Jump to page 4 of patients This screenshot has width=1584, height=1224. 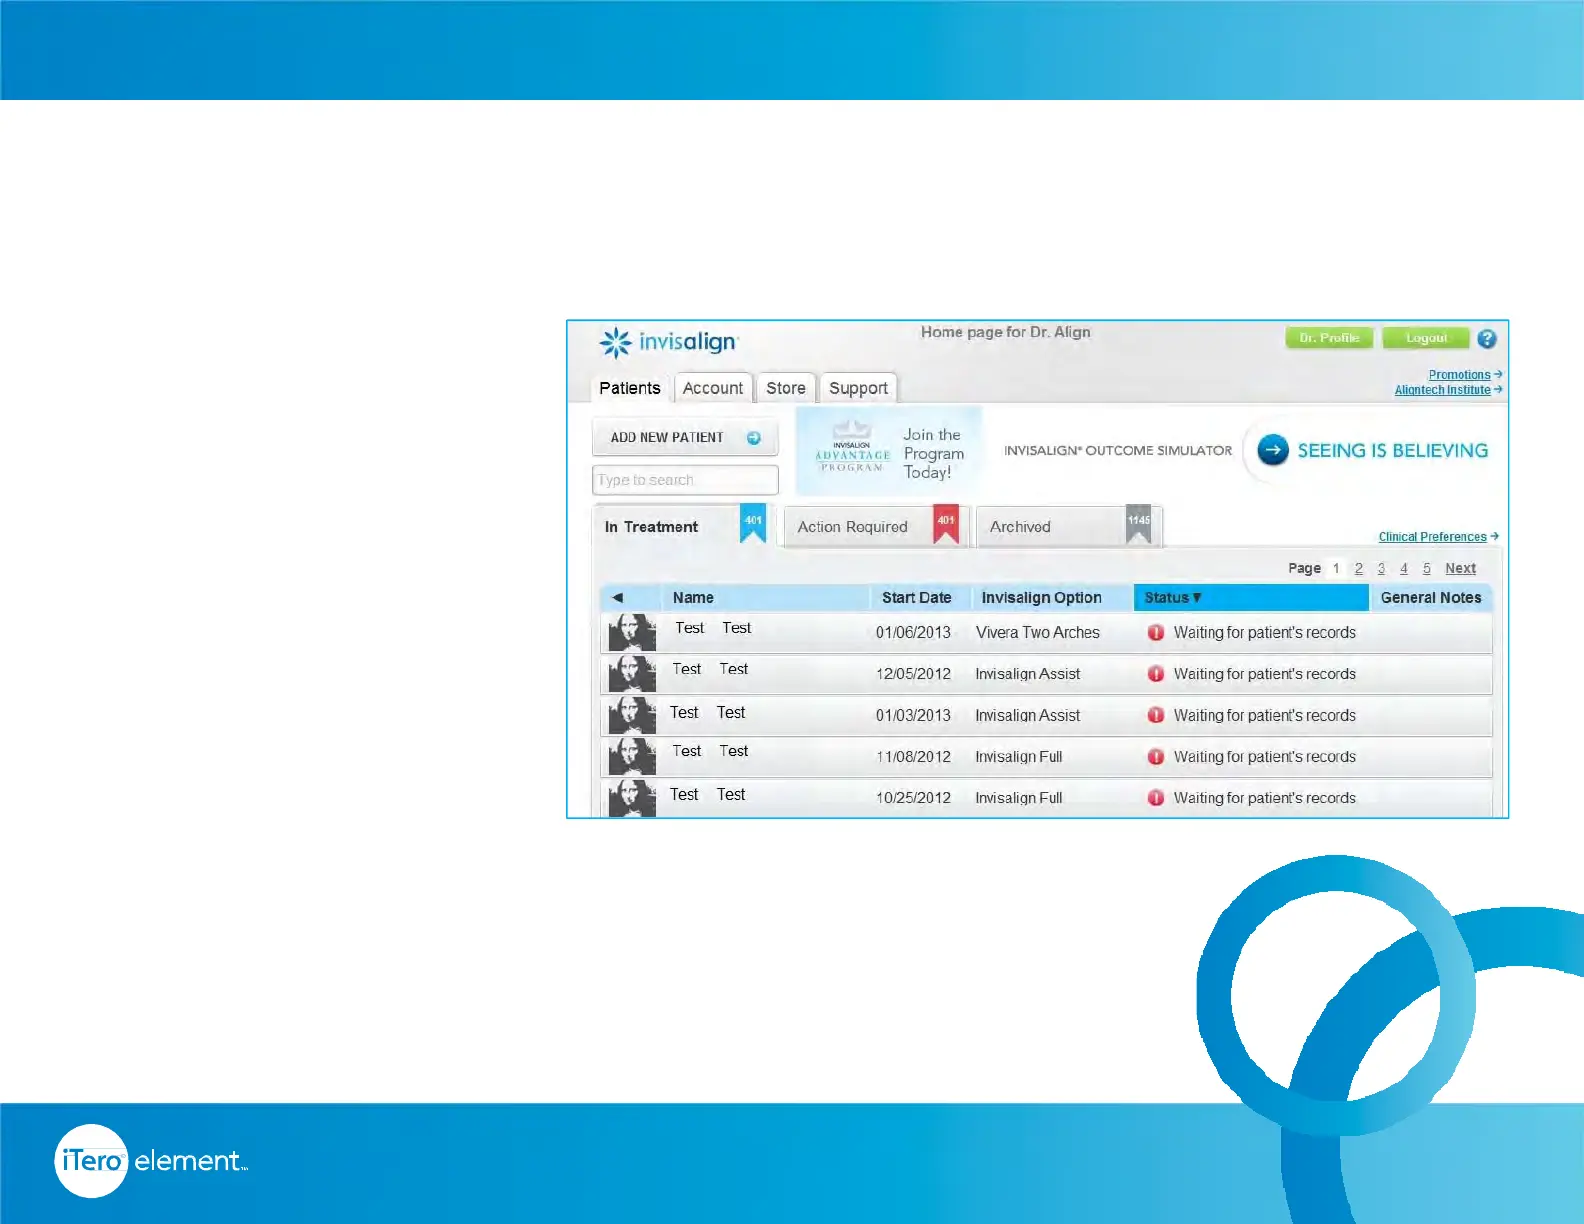tap(1404, 568)
